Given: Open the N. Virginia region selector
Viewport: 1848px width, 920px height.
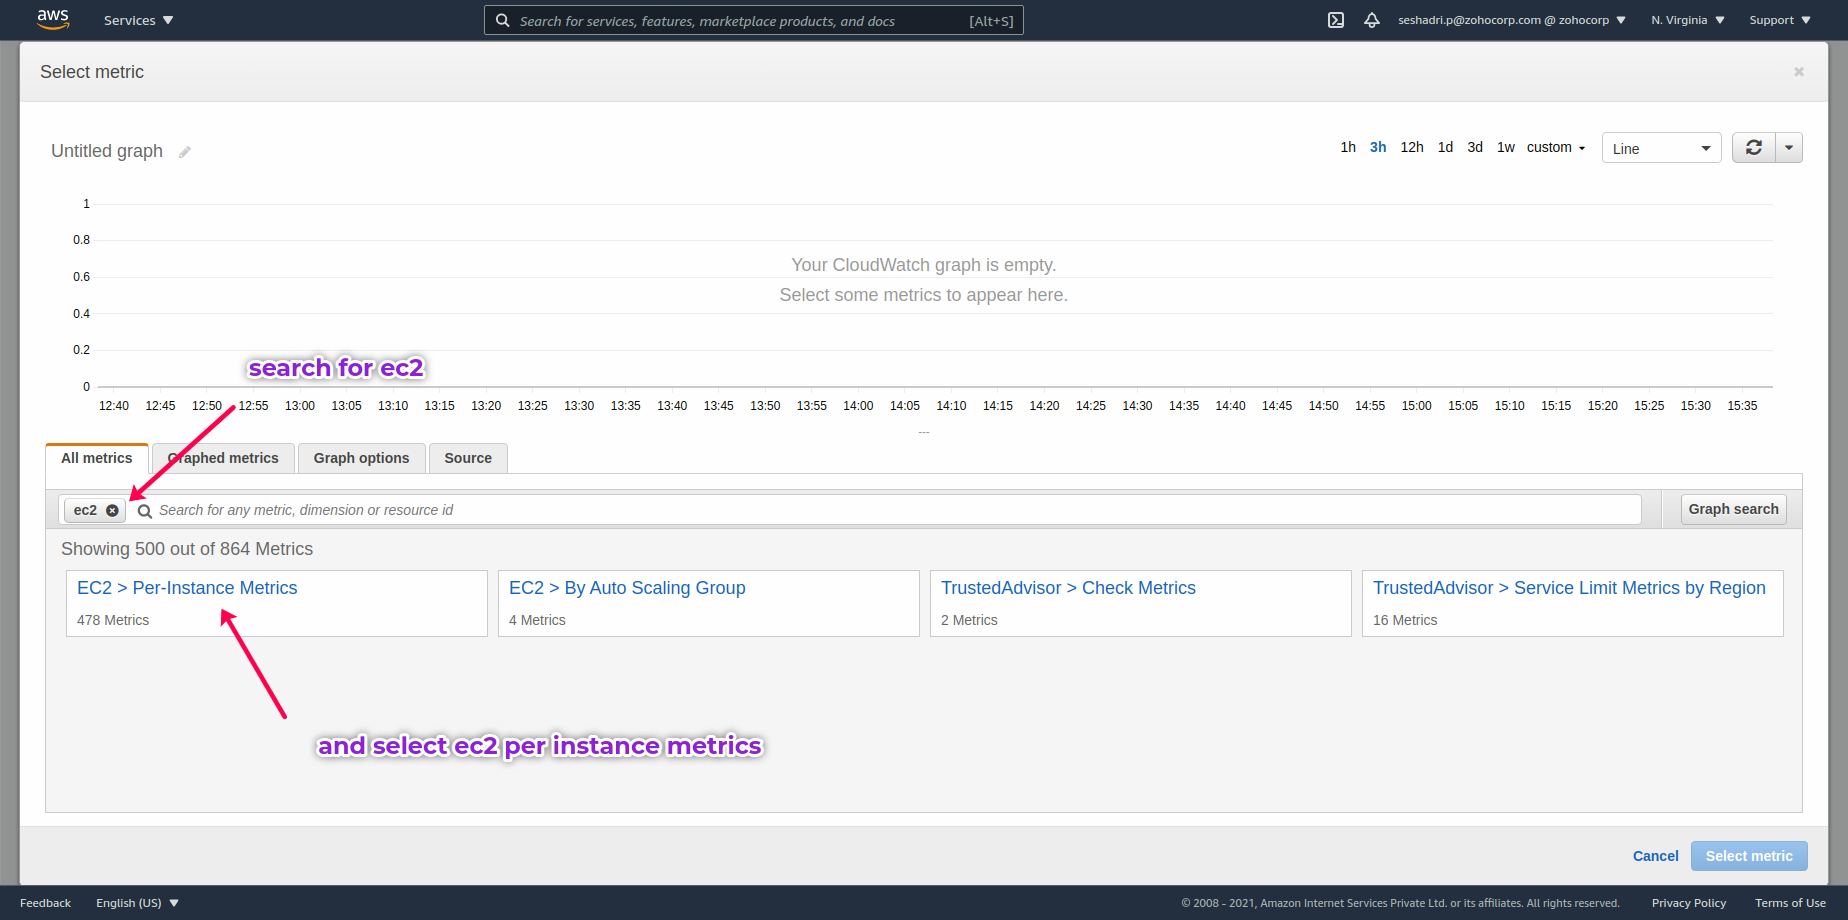Looking at the screenshot, I should click(x=1688, y=20).
